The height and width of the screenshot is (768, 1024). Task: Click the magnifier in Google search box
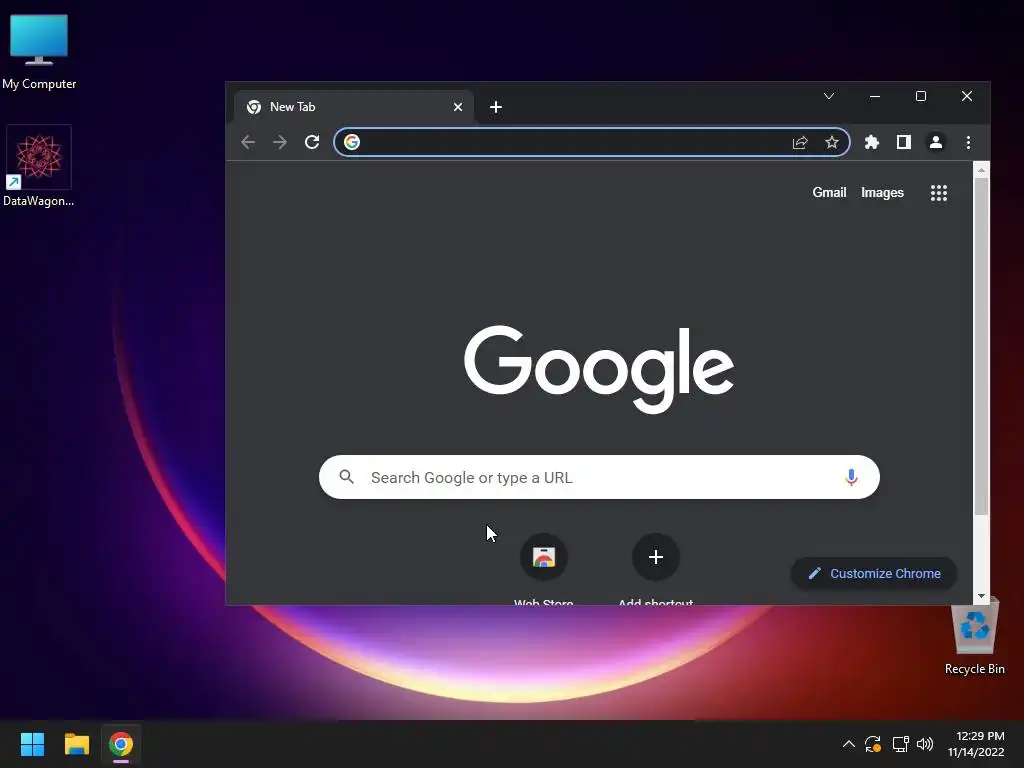coord(347,477)
